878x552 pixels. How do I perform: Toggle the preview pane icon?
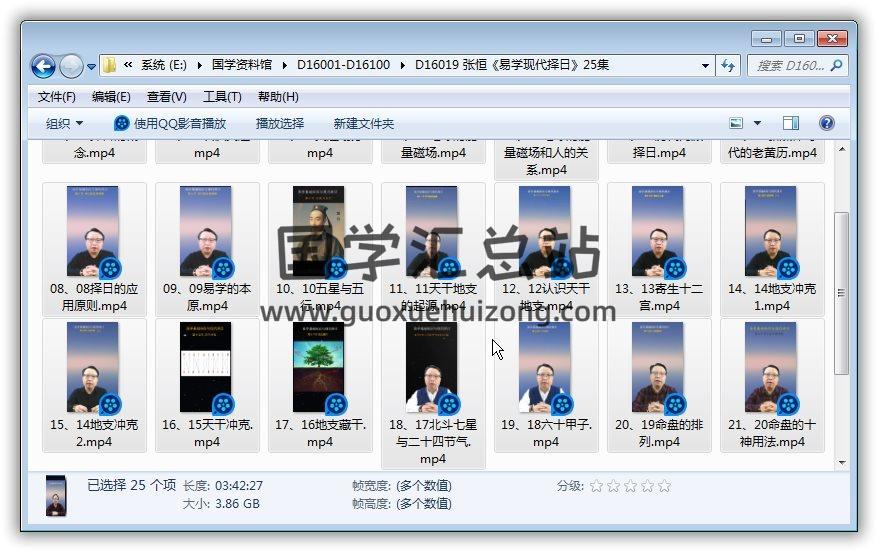tap(791, 123)
